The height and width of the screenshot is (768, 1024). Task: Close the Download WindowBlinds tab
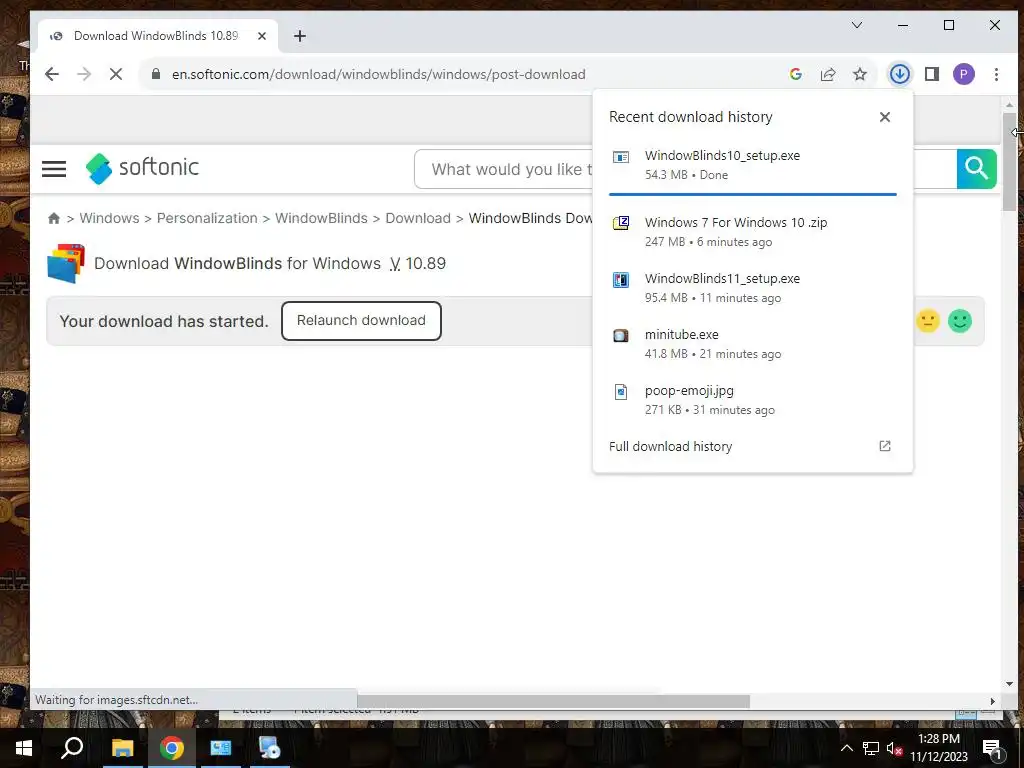click(262, 36)
